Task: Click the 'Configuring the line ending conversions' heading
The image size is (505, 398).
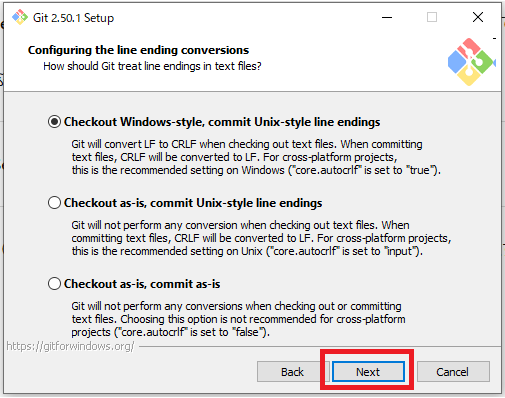Action: tap(138, 50)
